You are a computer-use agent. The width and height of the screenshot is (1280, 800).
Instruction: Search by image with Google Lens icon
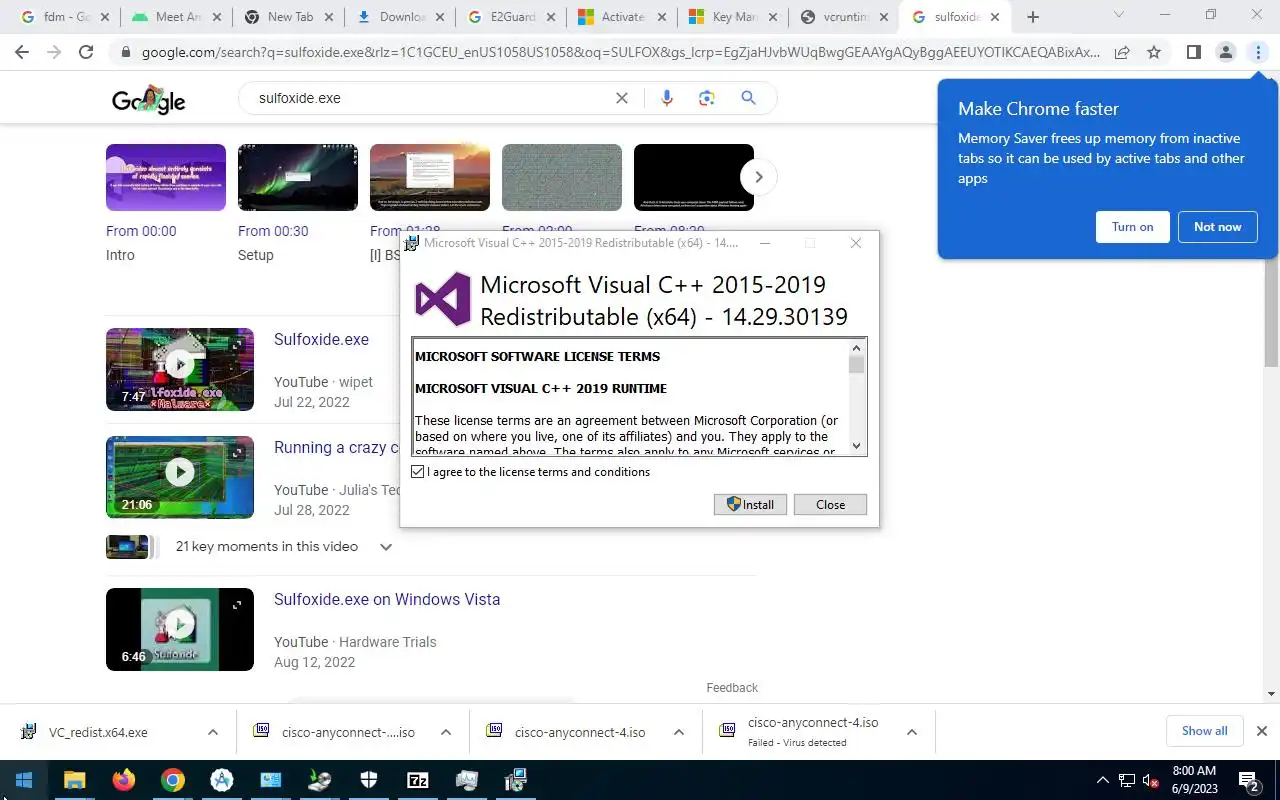click(x=707, y=98)
